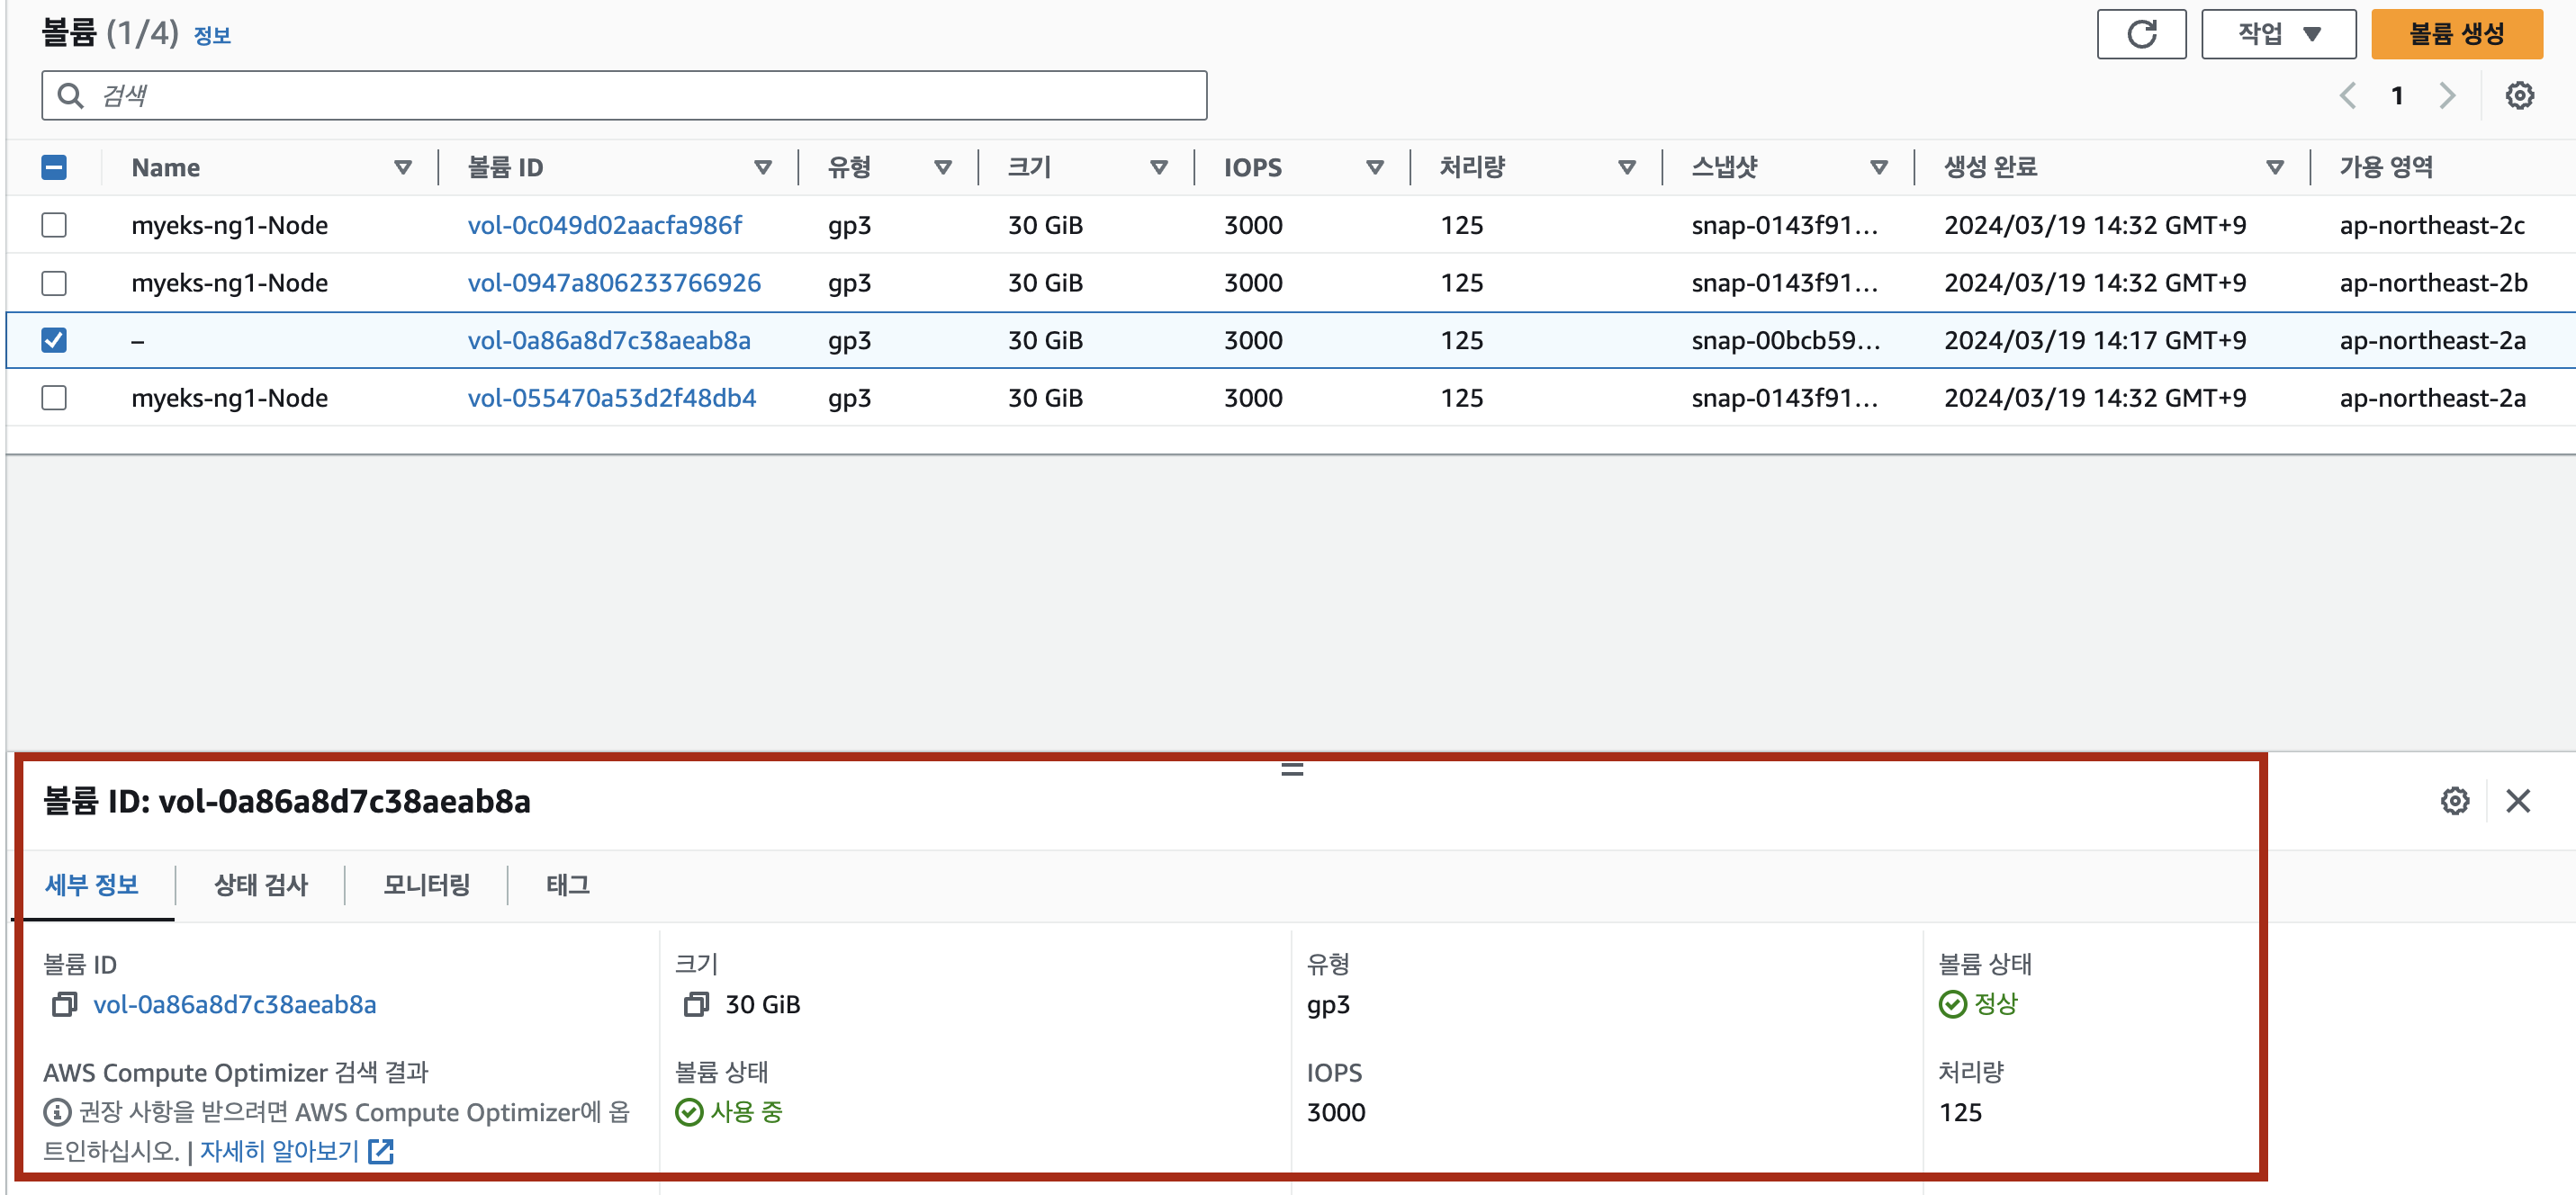
Task: Switch to the 상태 검사 tab
Action: tap(260, 885)
